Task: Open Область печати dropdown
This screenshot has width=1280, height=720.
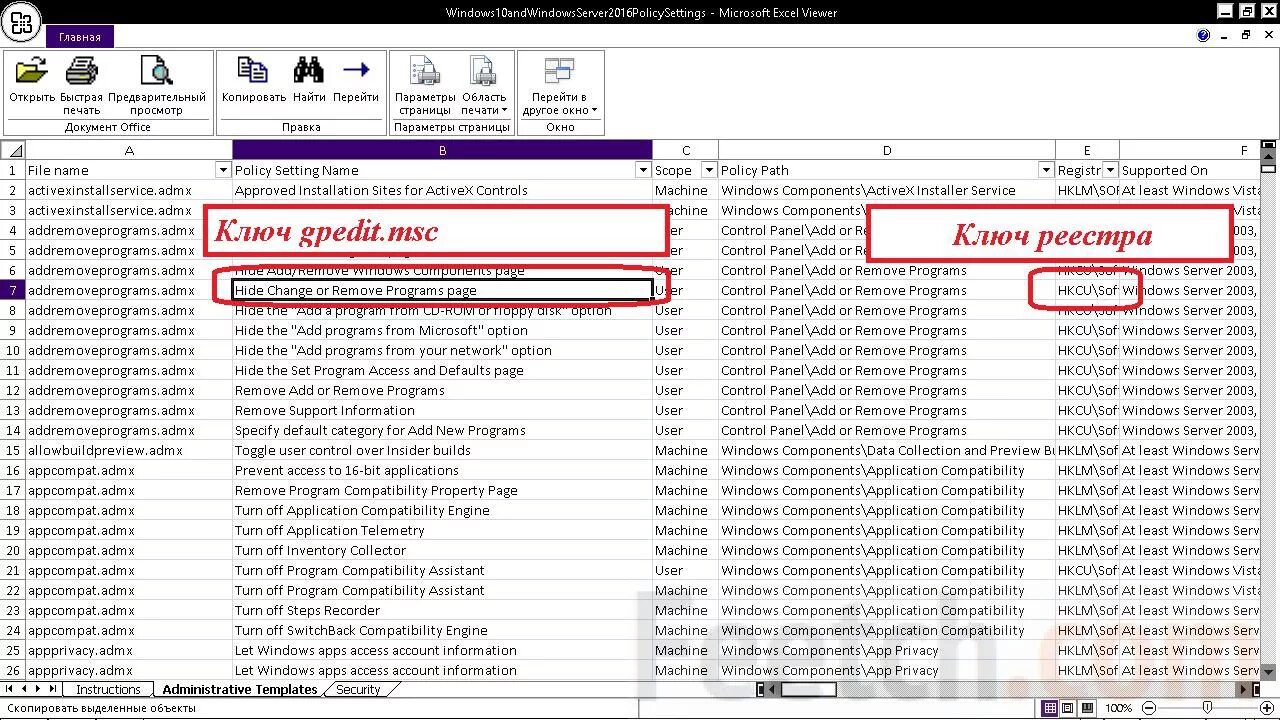Action: point(484,85)
